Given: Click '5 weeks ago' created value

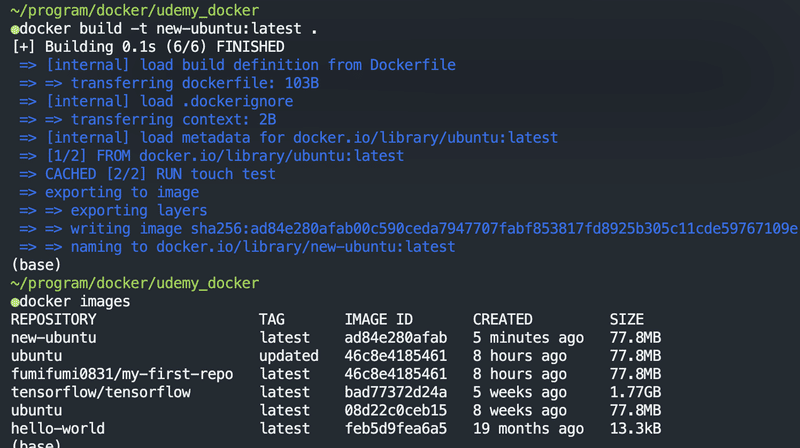Looking at the screenshot, I should coord(519,392).
